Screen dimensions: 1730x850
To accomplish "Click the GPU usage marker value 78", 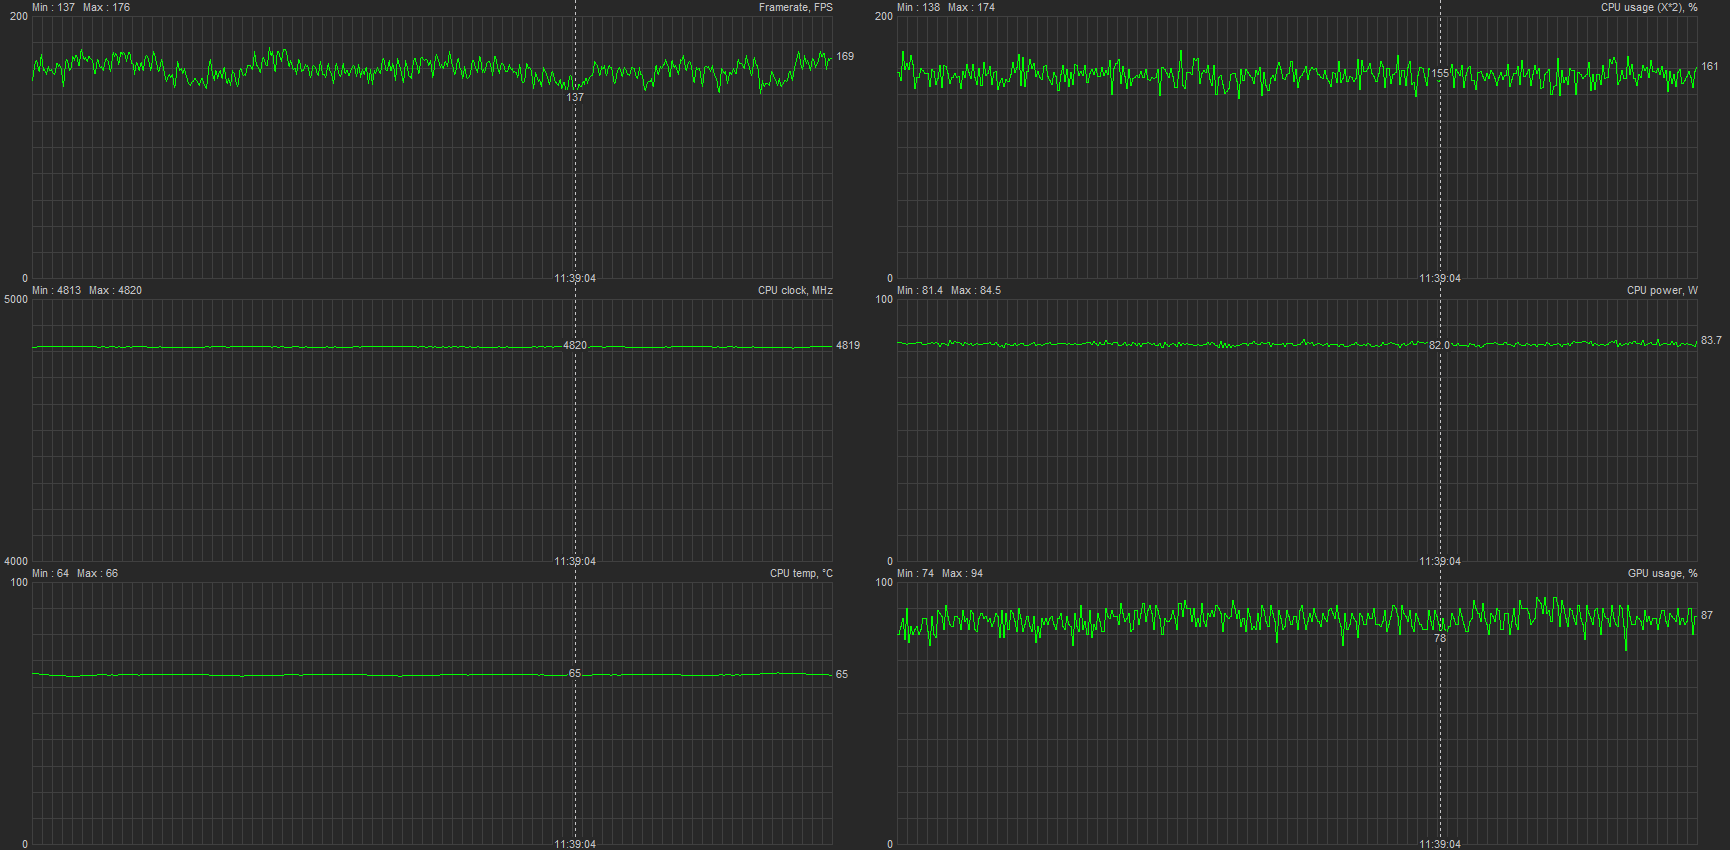I will coord(1440,639).
